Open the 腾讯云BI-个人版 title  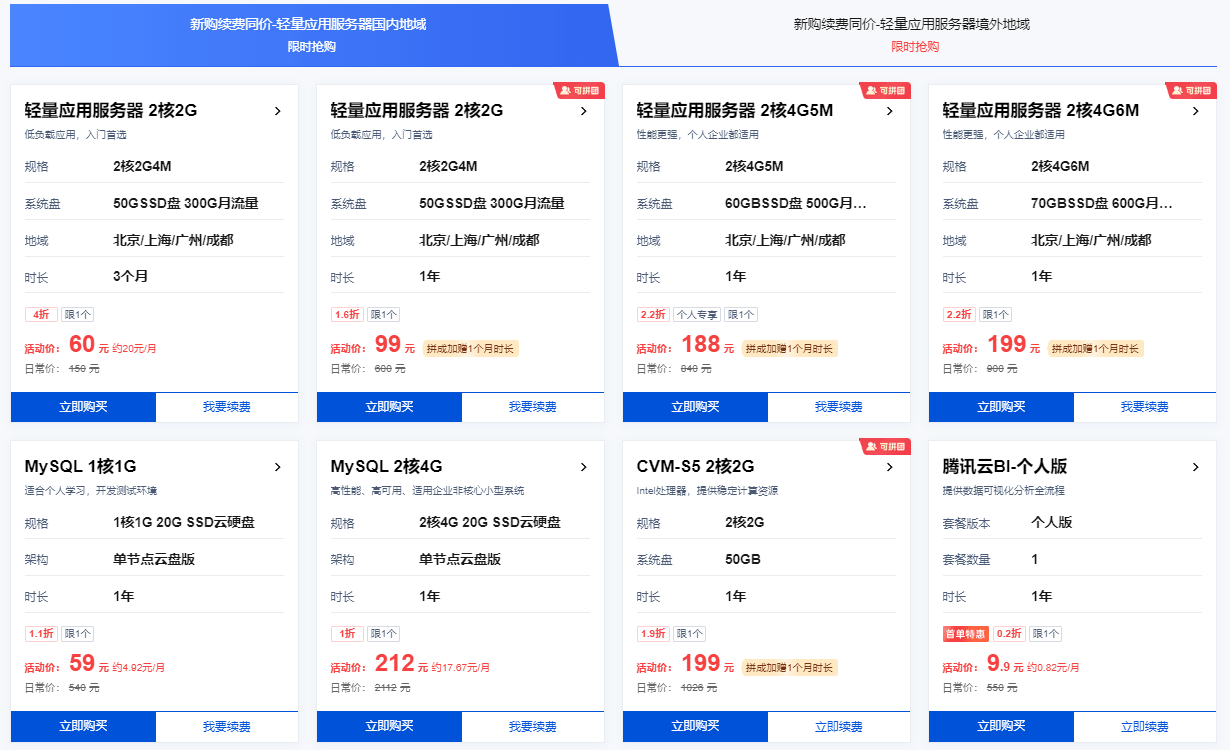tap(1005, 466)
